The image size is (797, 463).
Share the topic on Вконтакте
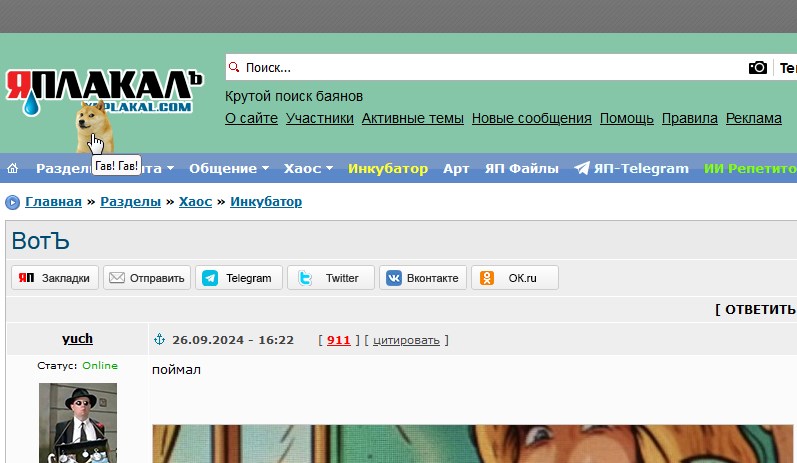423,278
